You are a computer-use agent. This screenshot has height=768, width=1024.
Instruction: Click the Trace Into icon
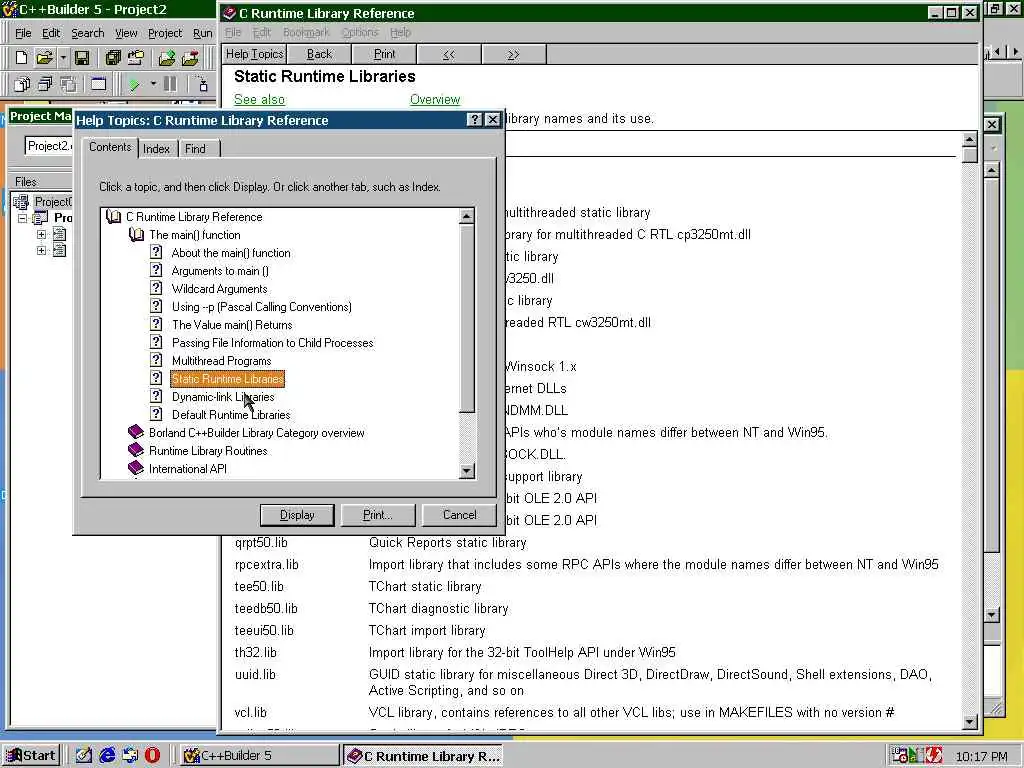coord(202,84)
